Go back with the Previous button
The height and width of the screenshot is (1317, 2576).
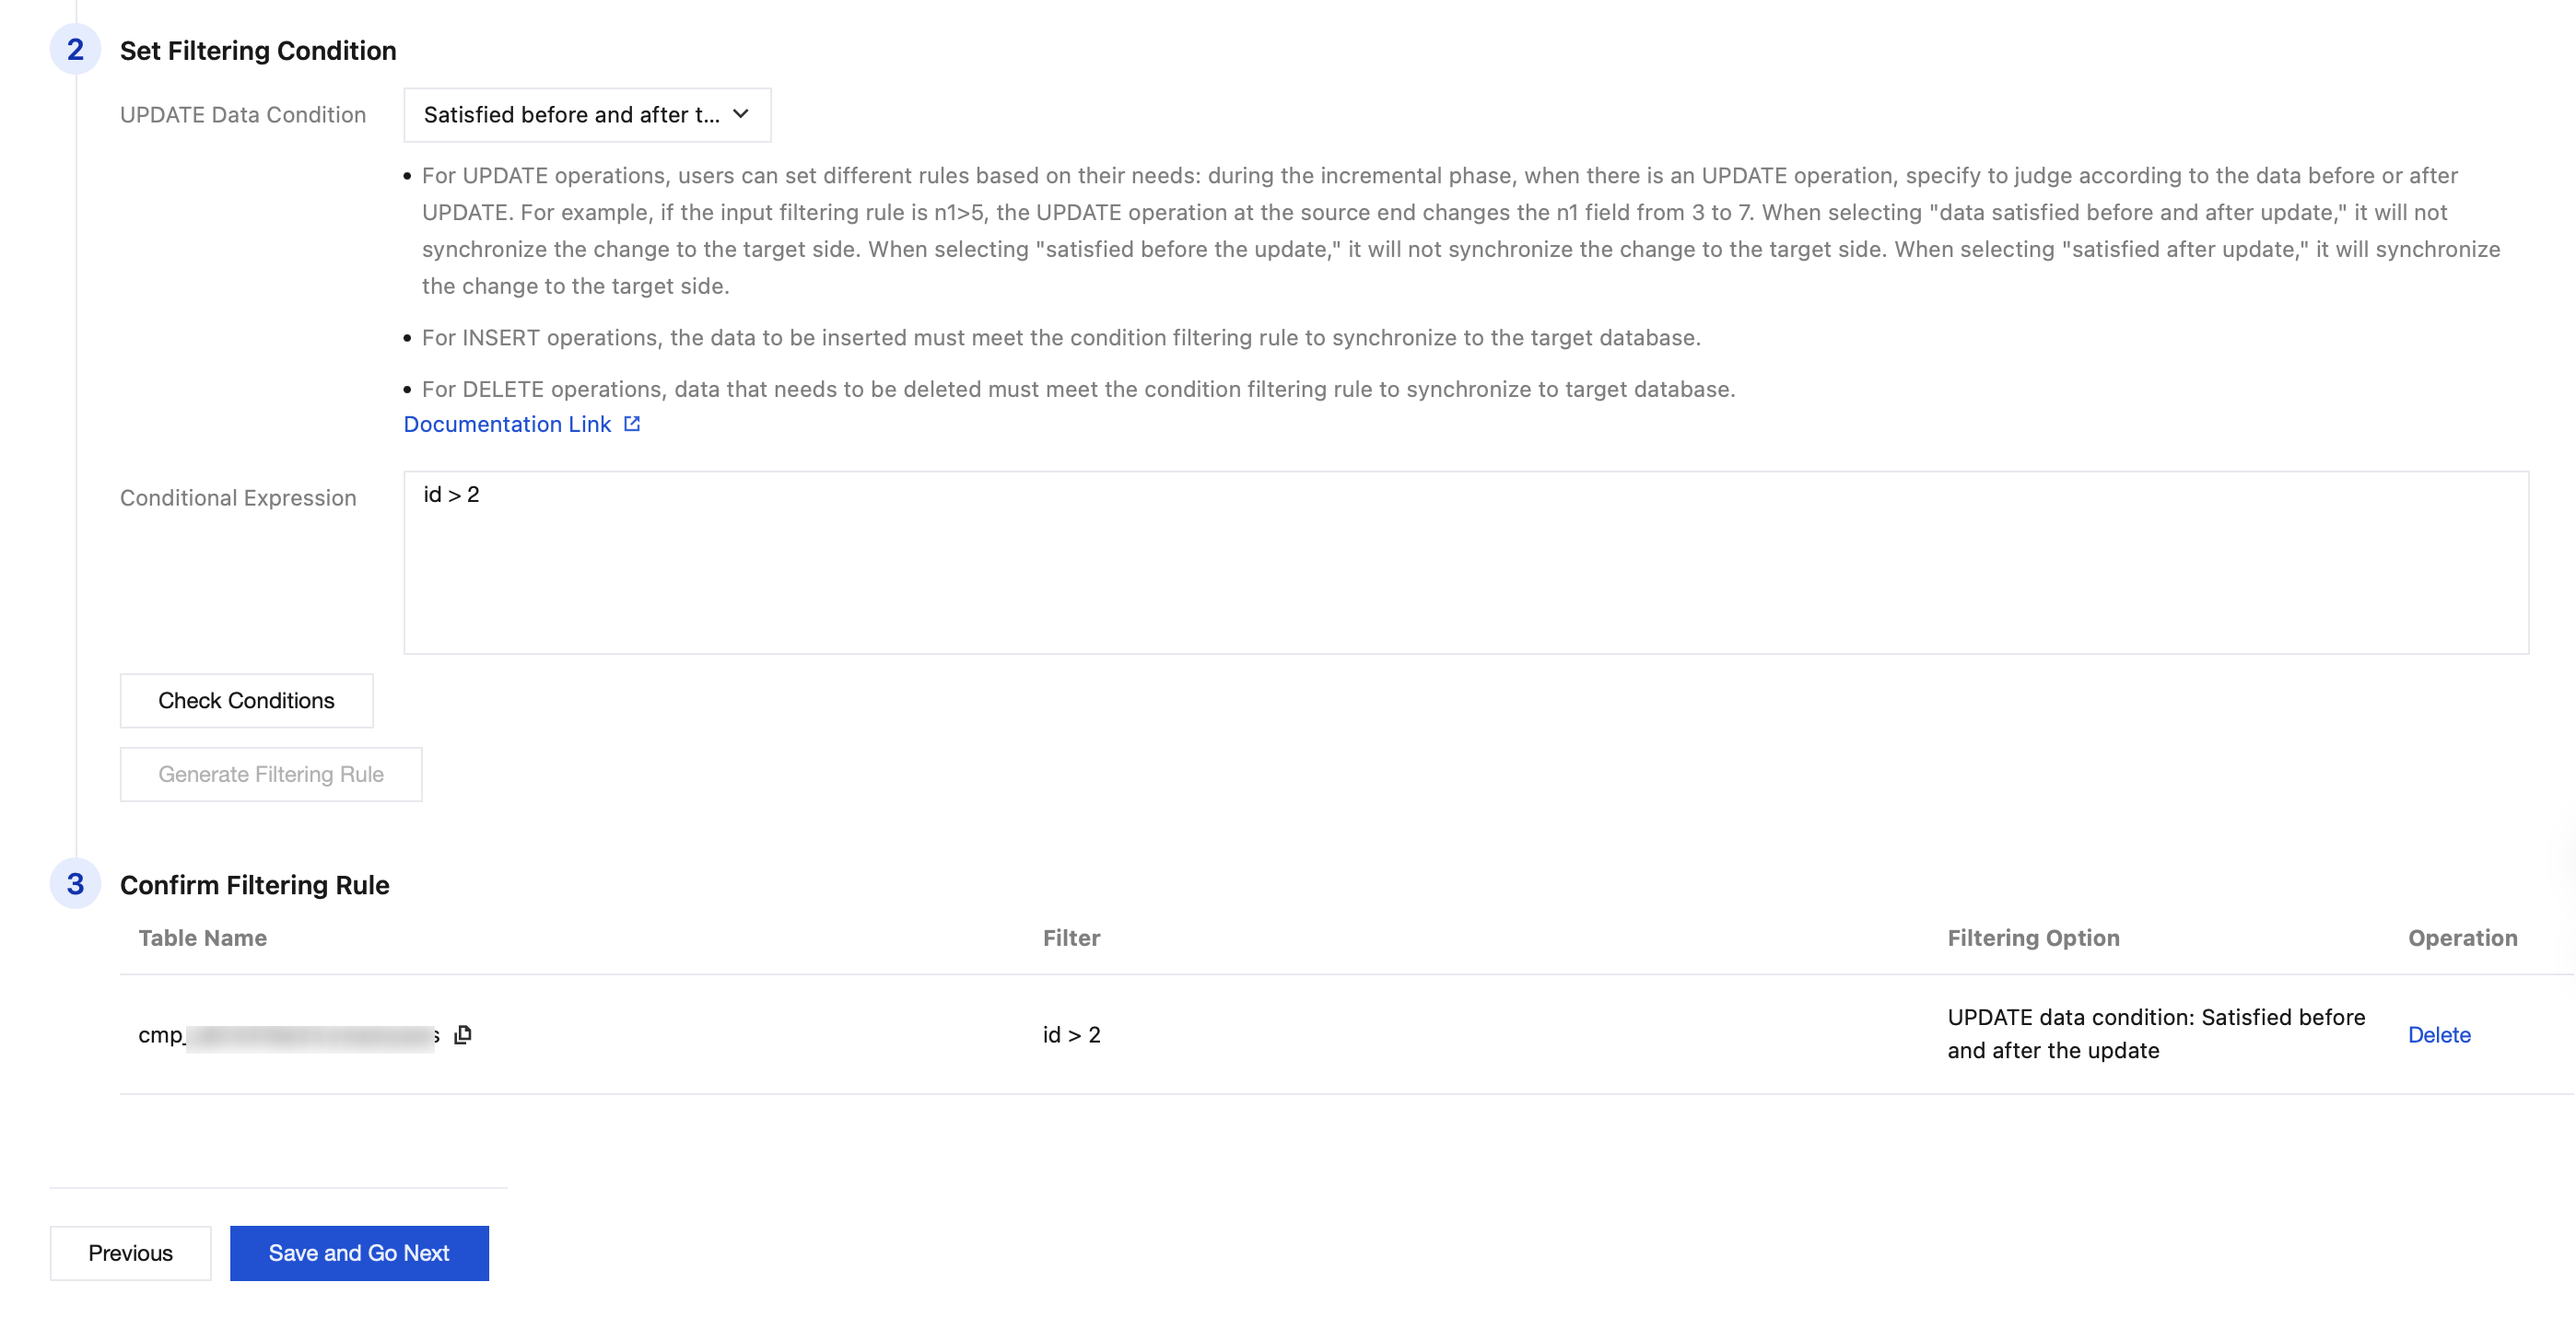130,1253
